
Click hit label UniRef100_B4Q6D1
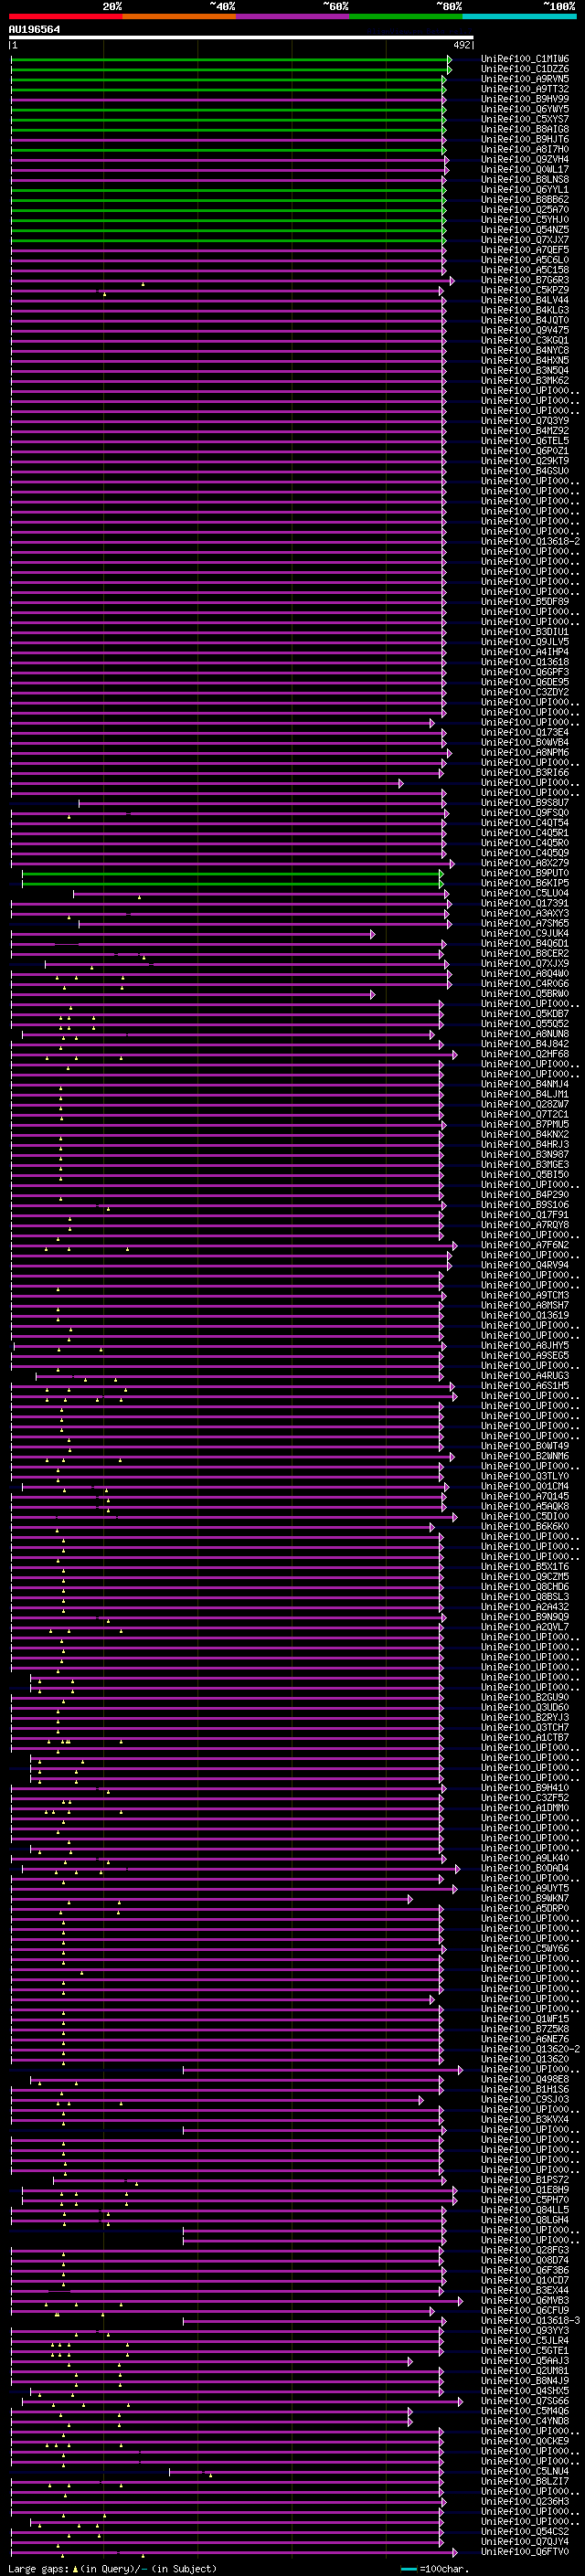[x=525, y=943]
